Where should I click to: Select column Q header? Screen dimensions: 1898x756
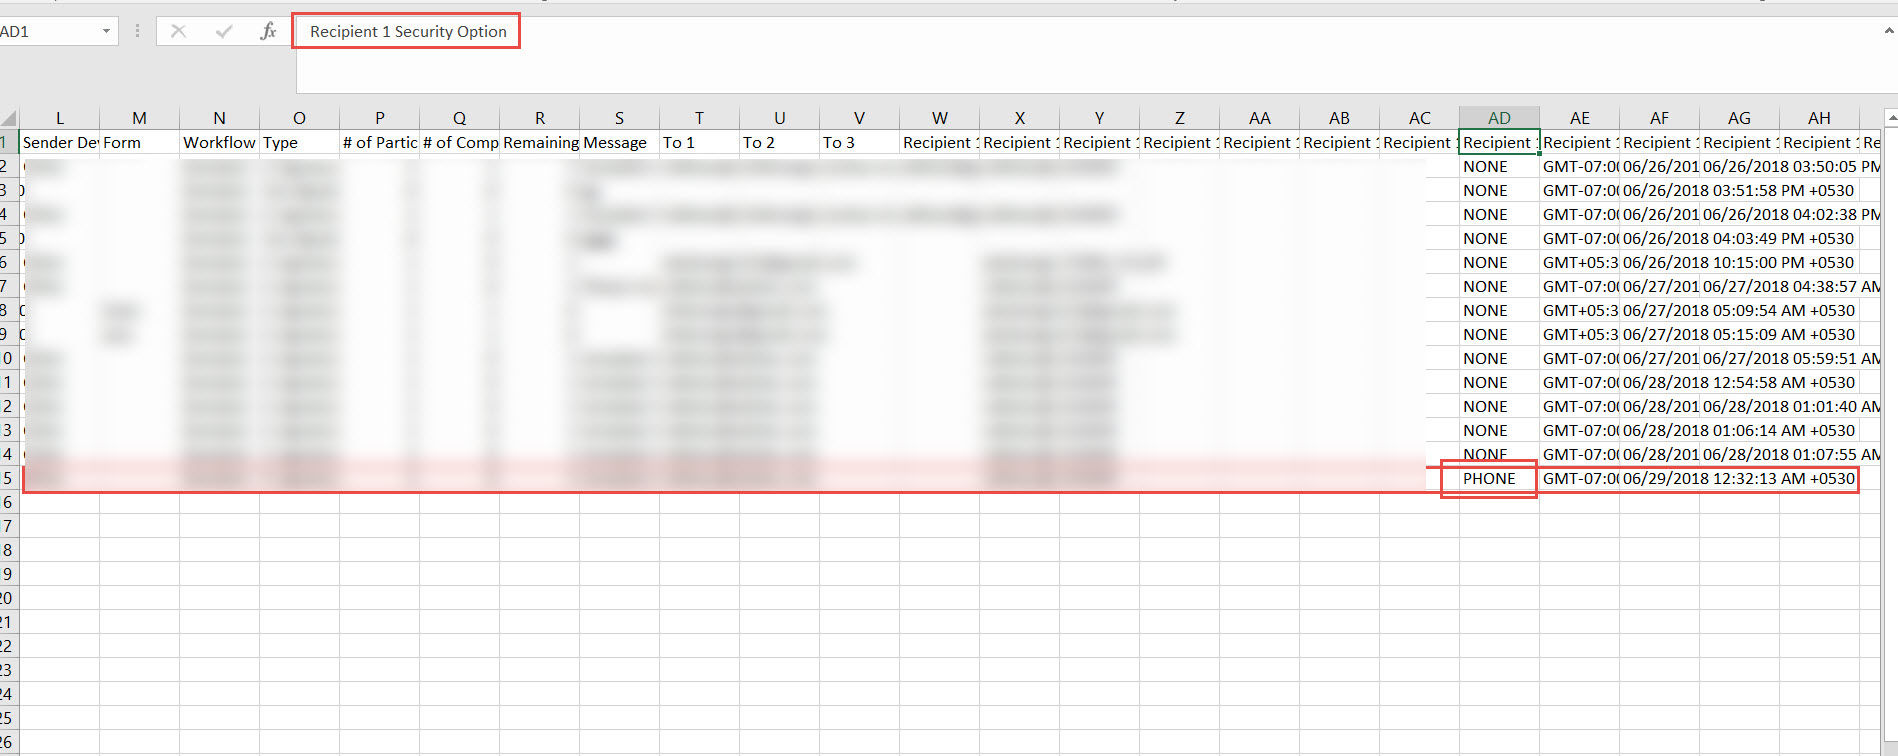pyautogui.click(x=459, y=118)
